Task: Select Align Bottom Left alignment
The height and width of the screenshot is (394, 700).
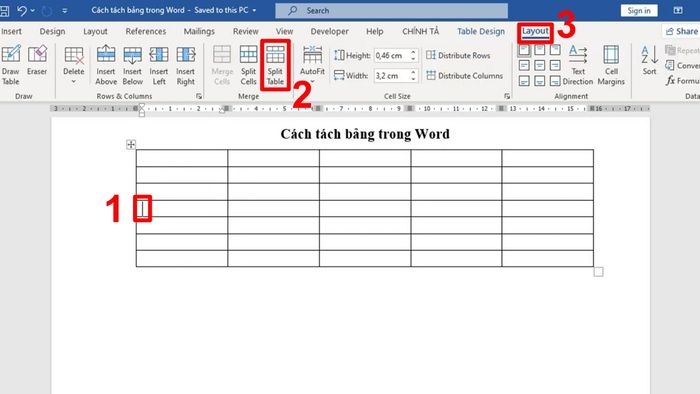Action: point(524,81)
